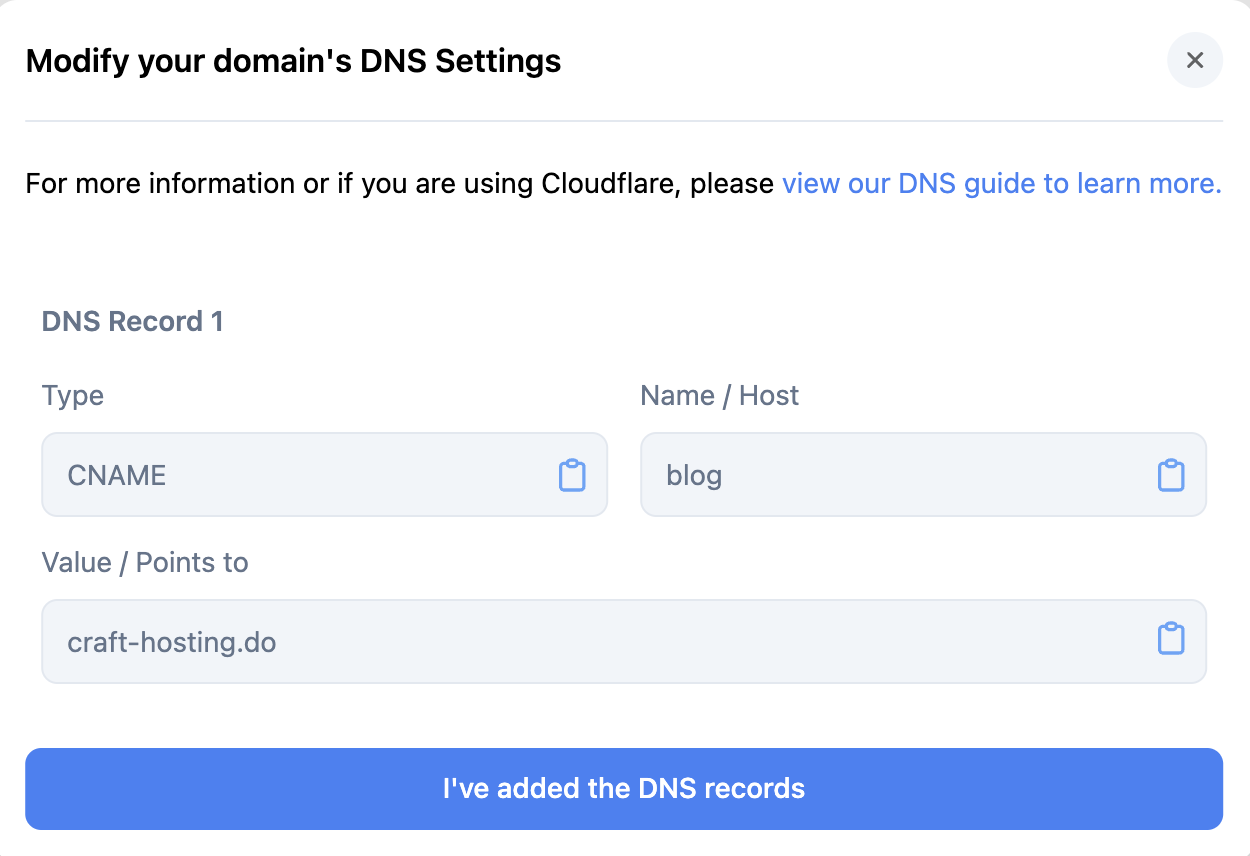This screenshot has height=856, width=1250.
Task: Select the Name / Host field showing blog
Action: [x=900, y=475]
